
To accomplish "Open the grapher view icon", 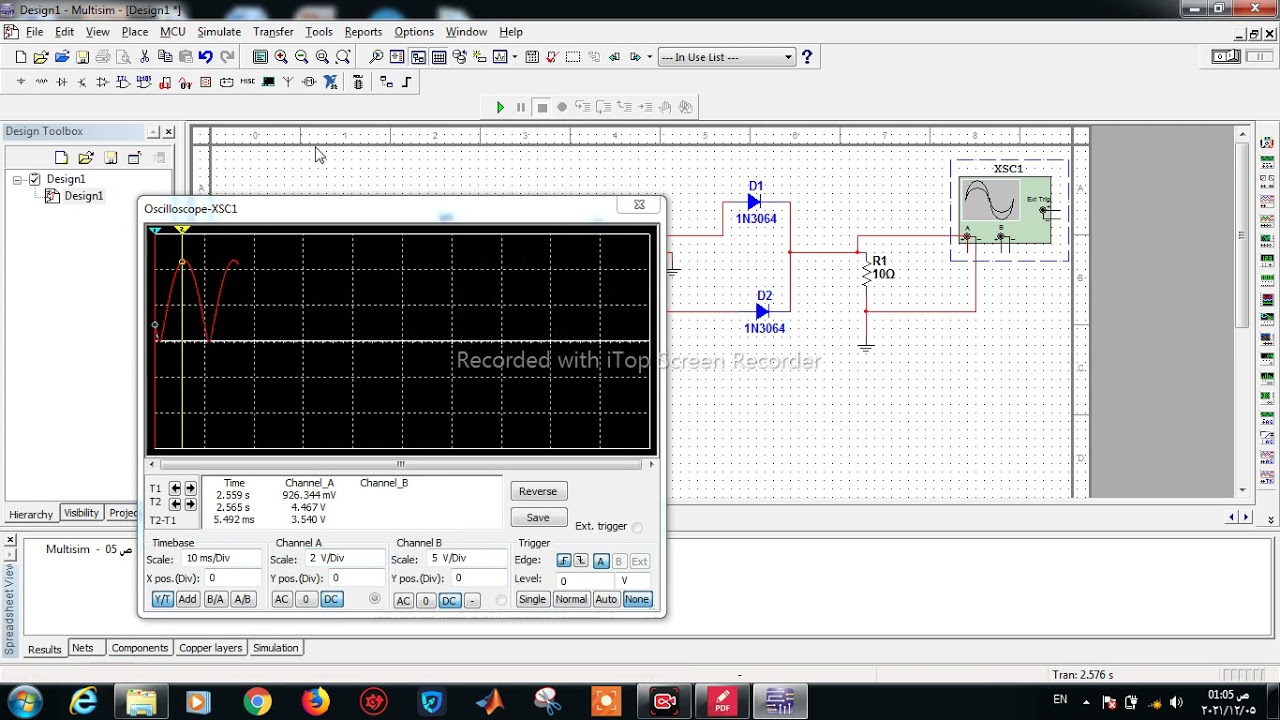I will tap(500, 57).
